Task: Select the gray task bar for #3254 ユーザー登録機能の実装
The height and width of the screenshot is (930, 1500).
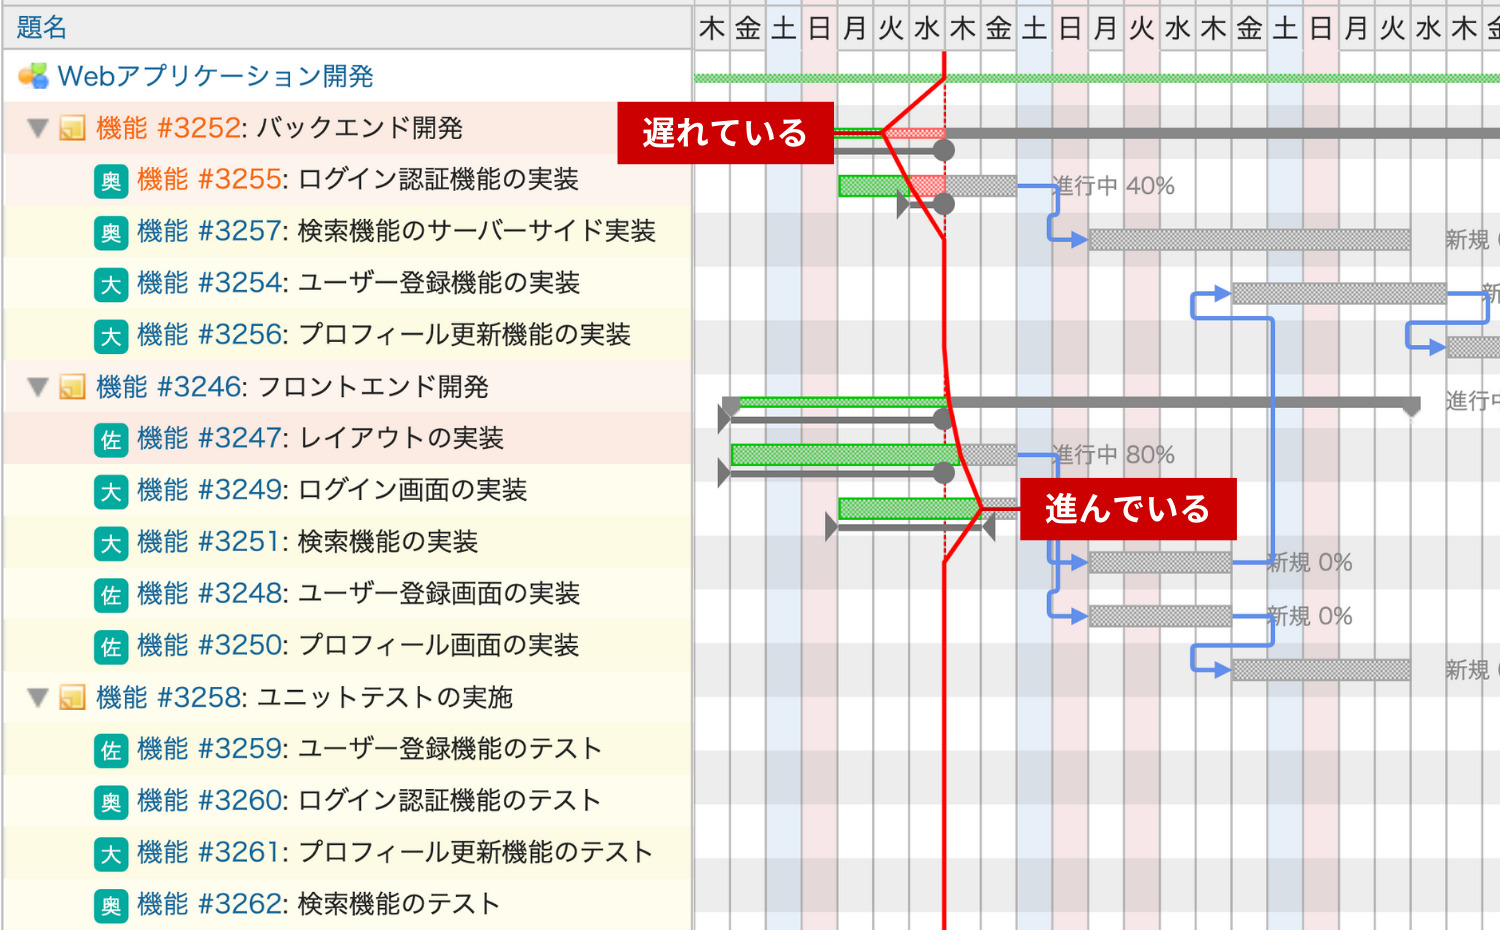Action: tap(1339, 293)
